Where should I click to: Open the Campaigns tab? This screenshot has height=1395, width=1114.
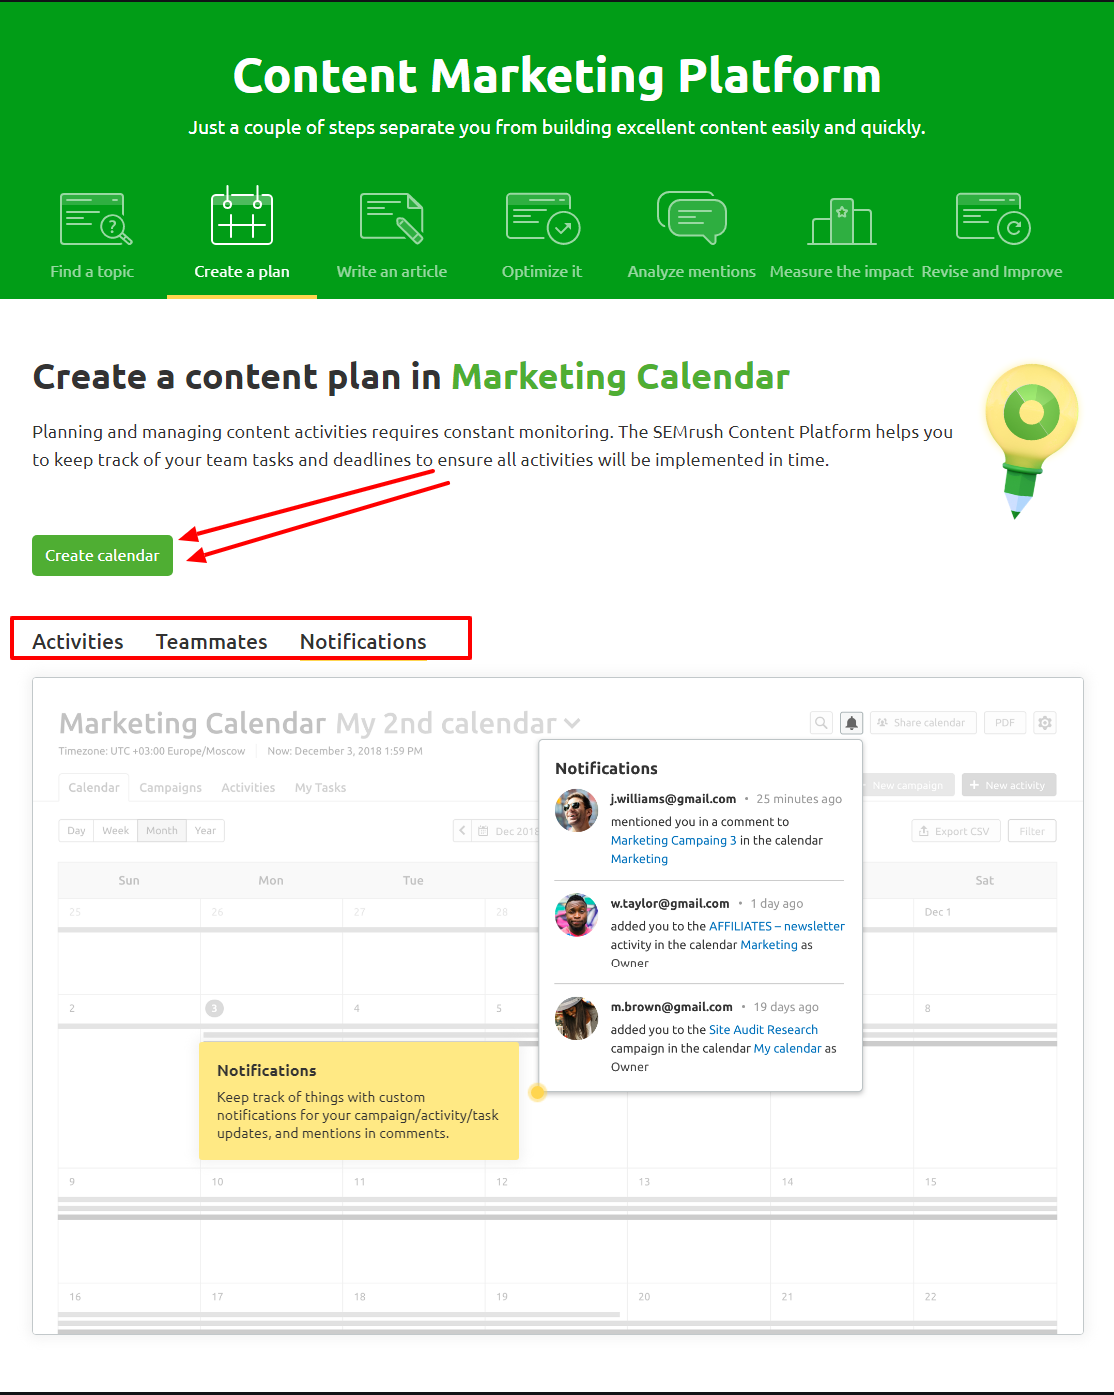171,788
